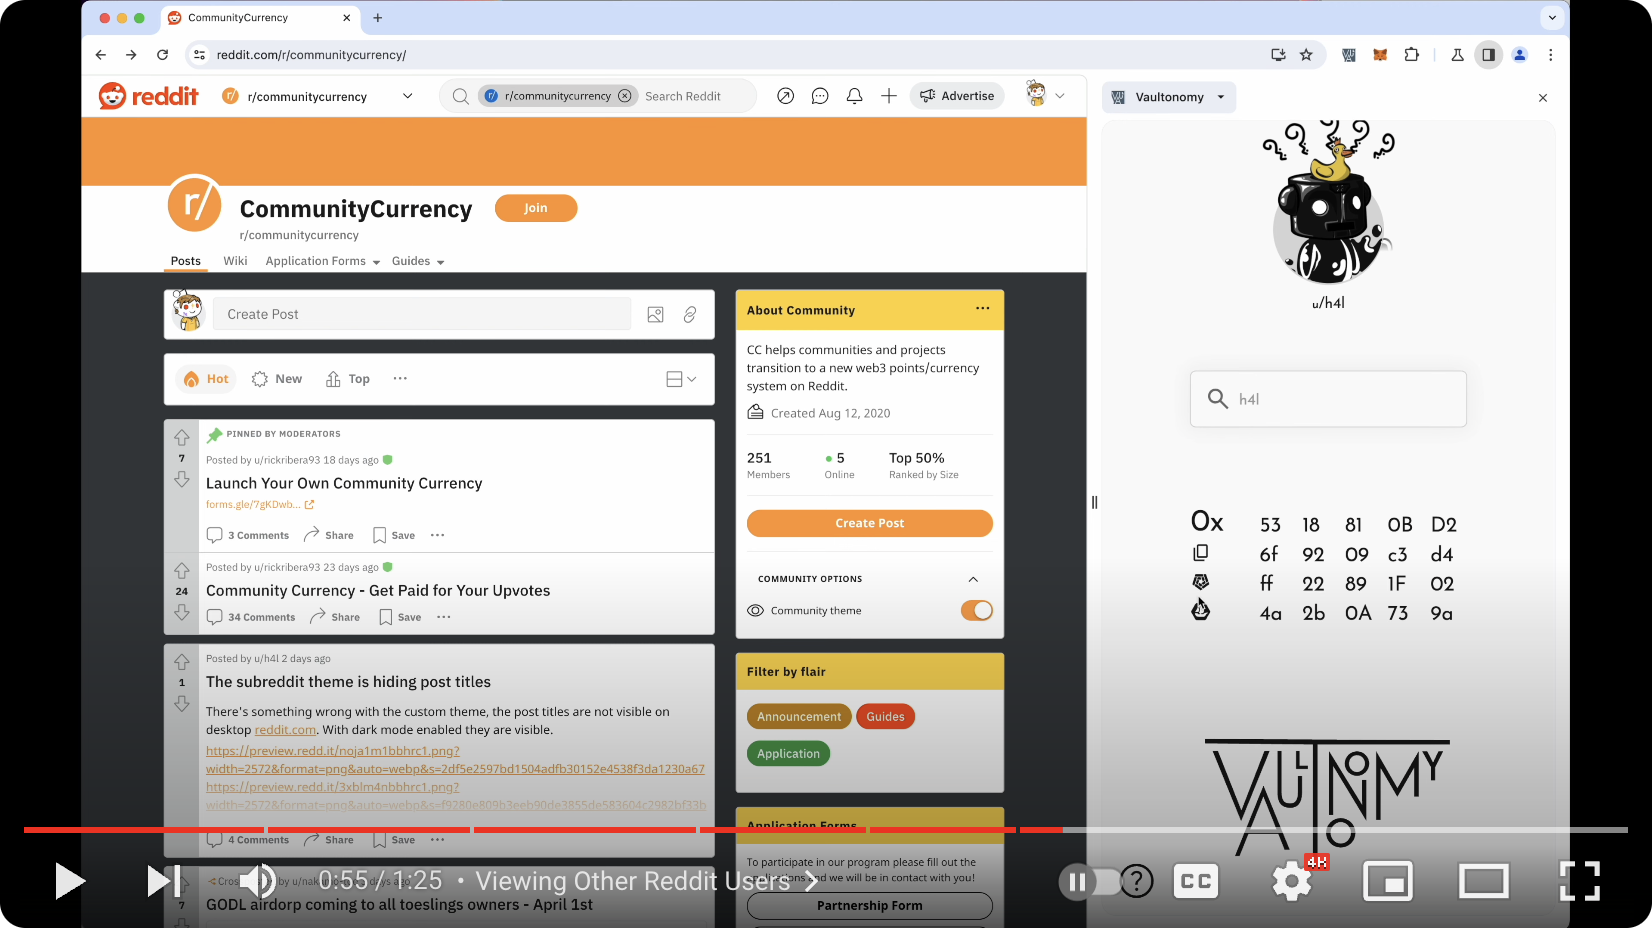Screen dimensions: 1652x928
Task: Join the CommunityCurrency community
Action: click(536, 208)
